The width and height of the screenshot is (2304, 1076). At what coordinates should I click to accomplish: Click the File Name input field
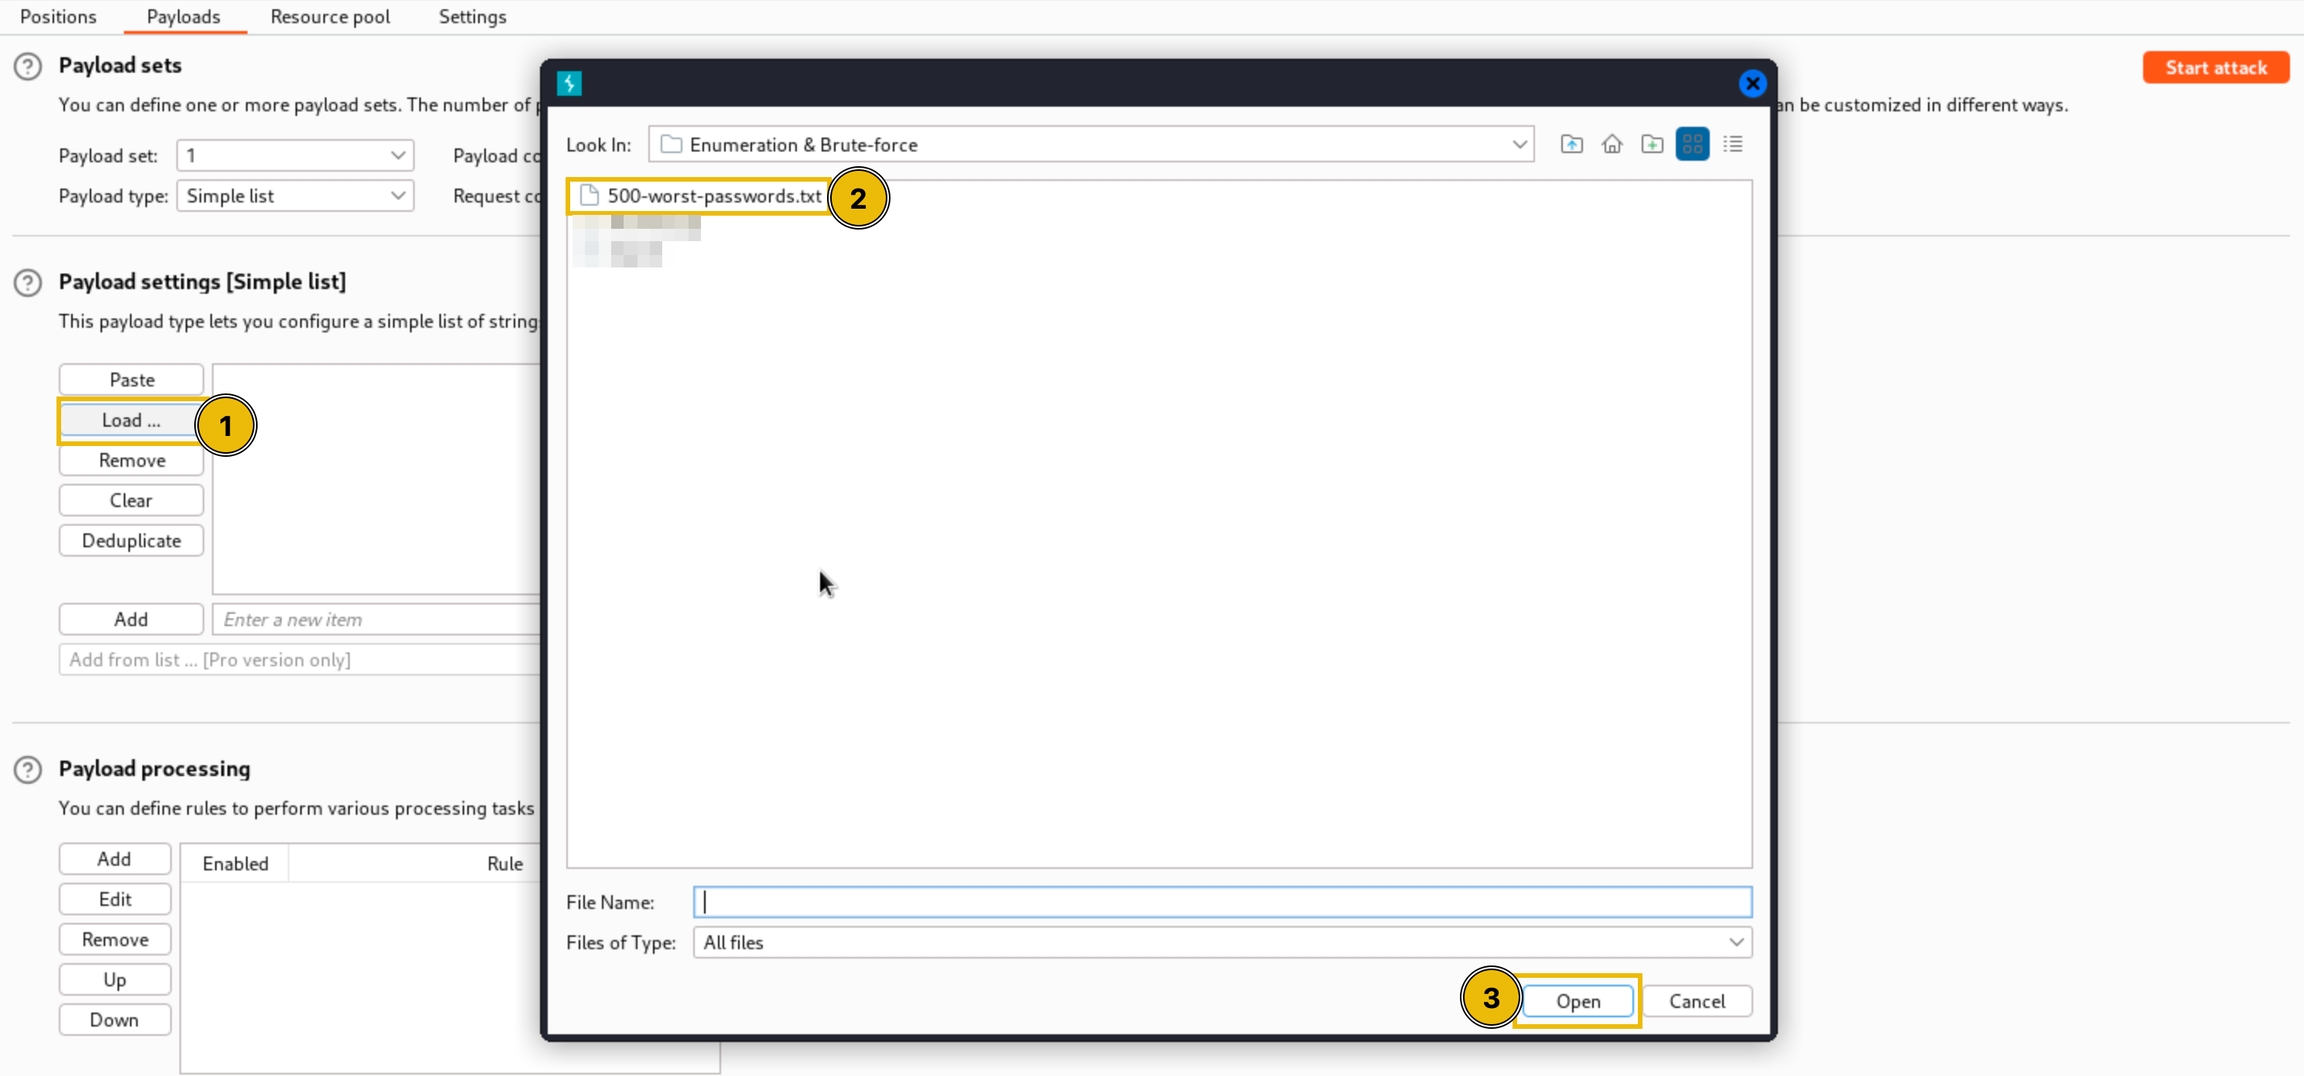tap(1221, 902)
